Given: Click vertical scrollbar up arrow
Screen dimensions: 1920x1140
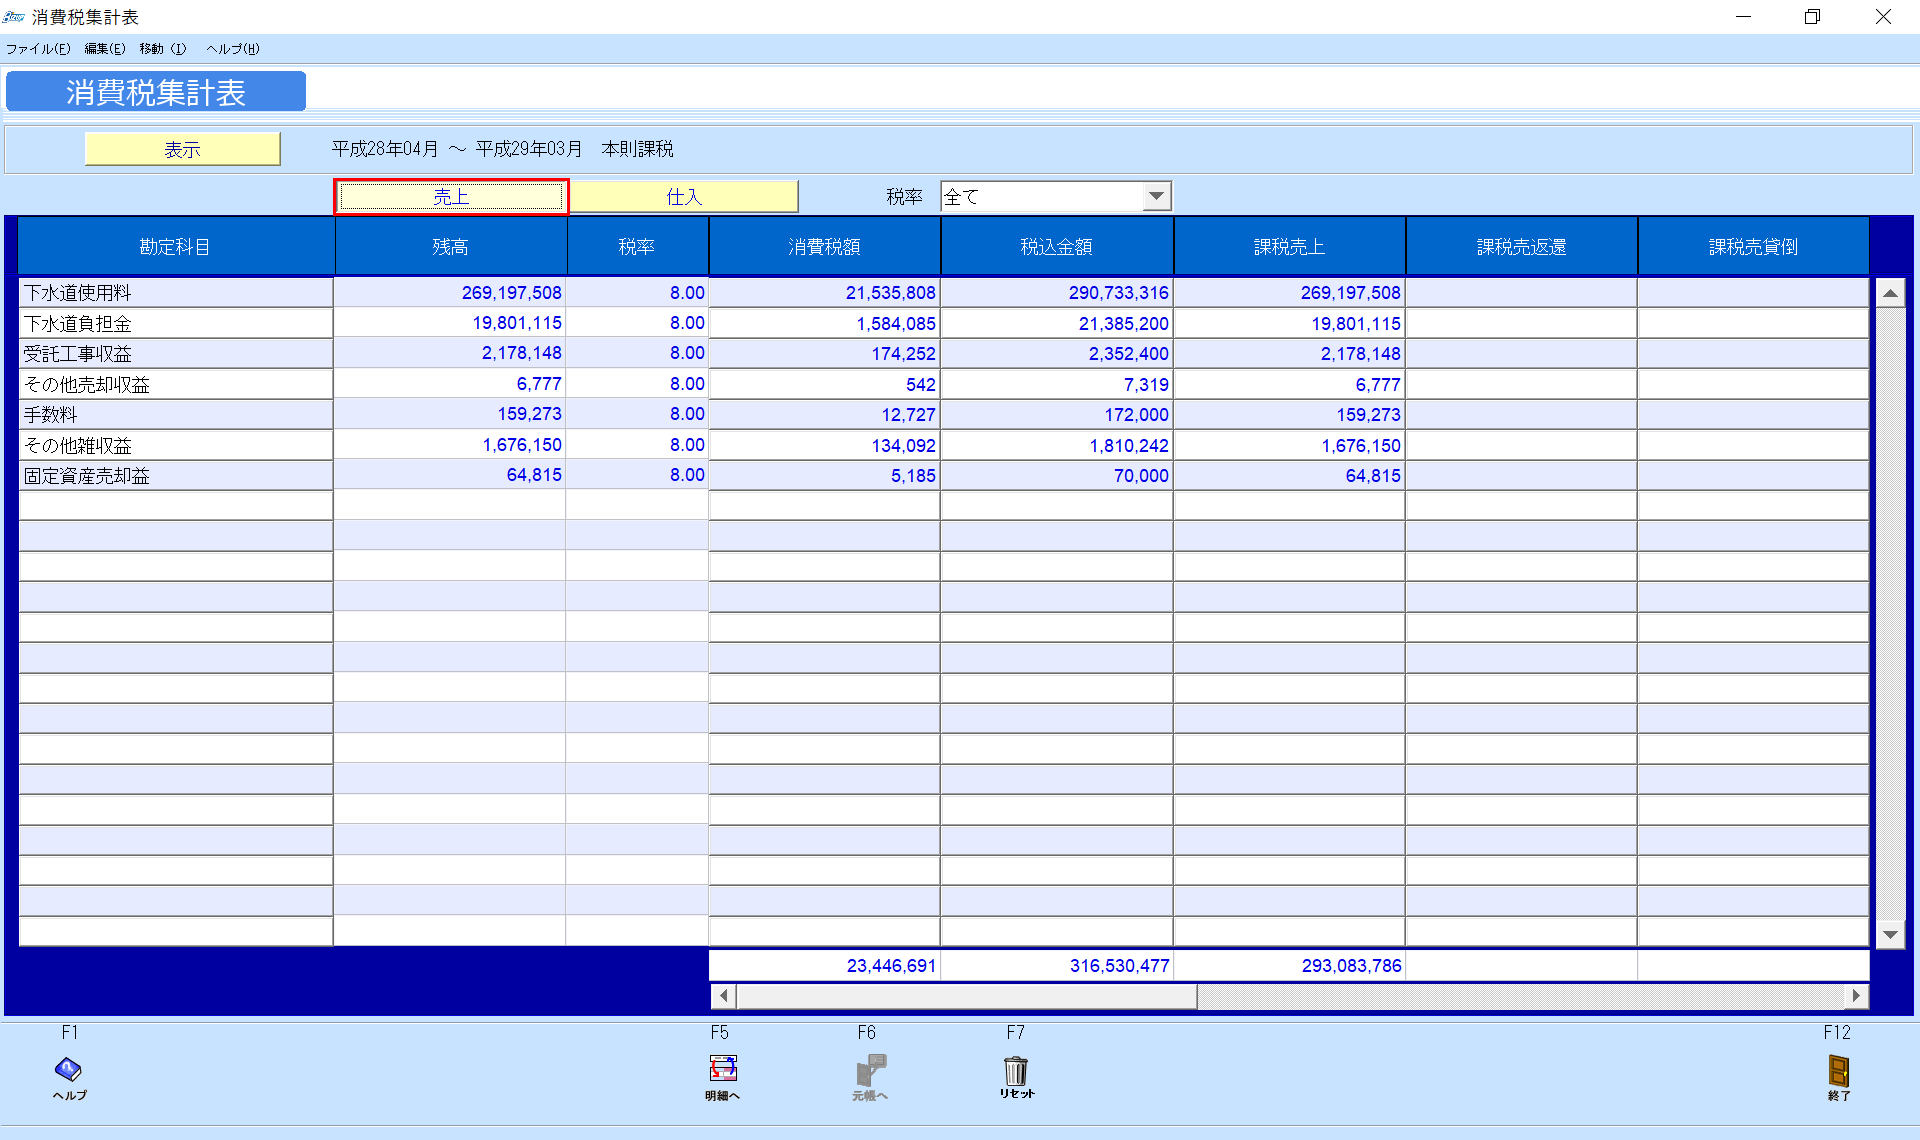Looking at the screenshot, I should pyautogui.click(x=1890, y=293).
